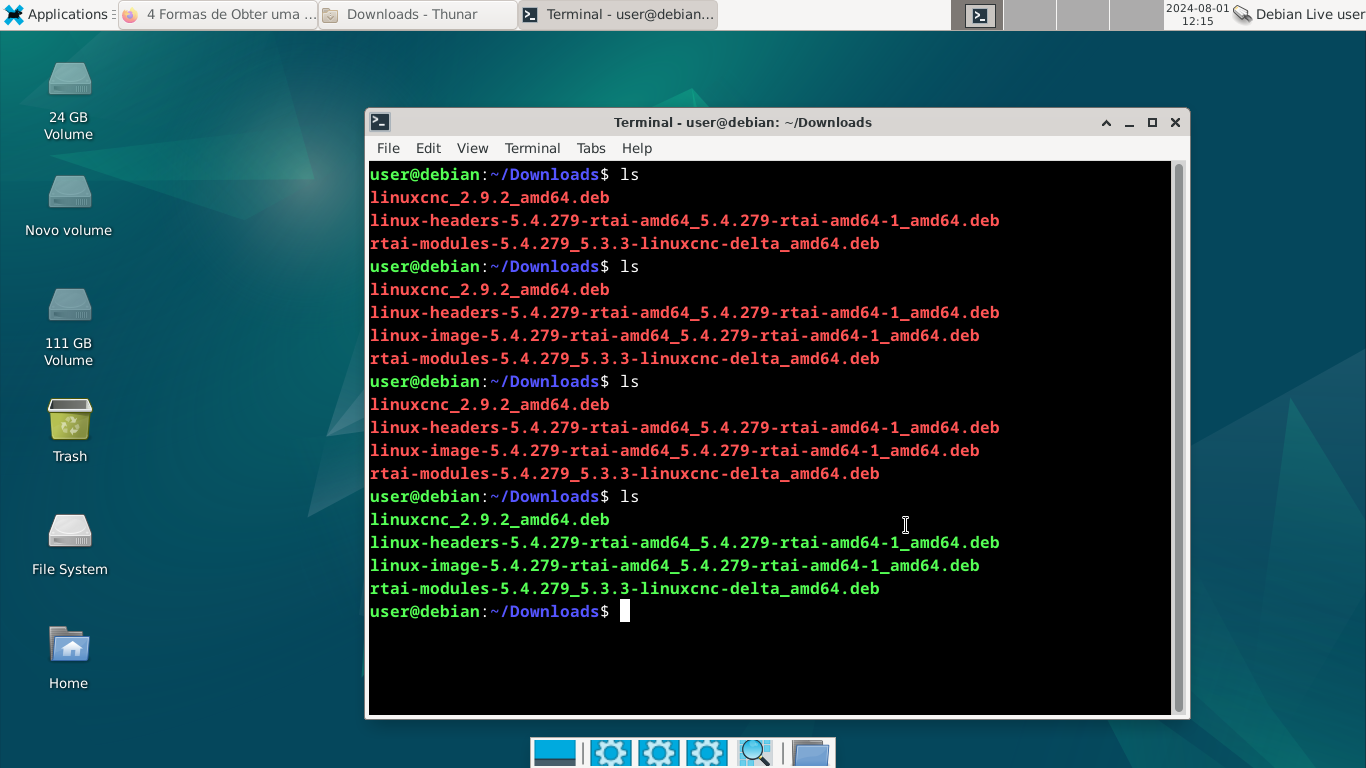Open the Edit menu in Terminal
The width and height of the screenshot is (1366, 768).
[428, 148]
